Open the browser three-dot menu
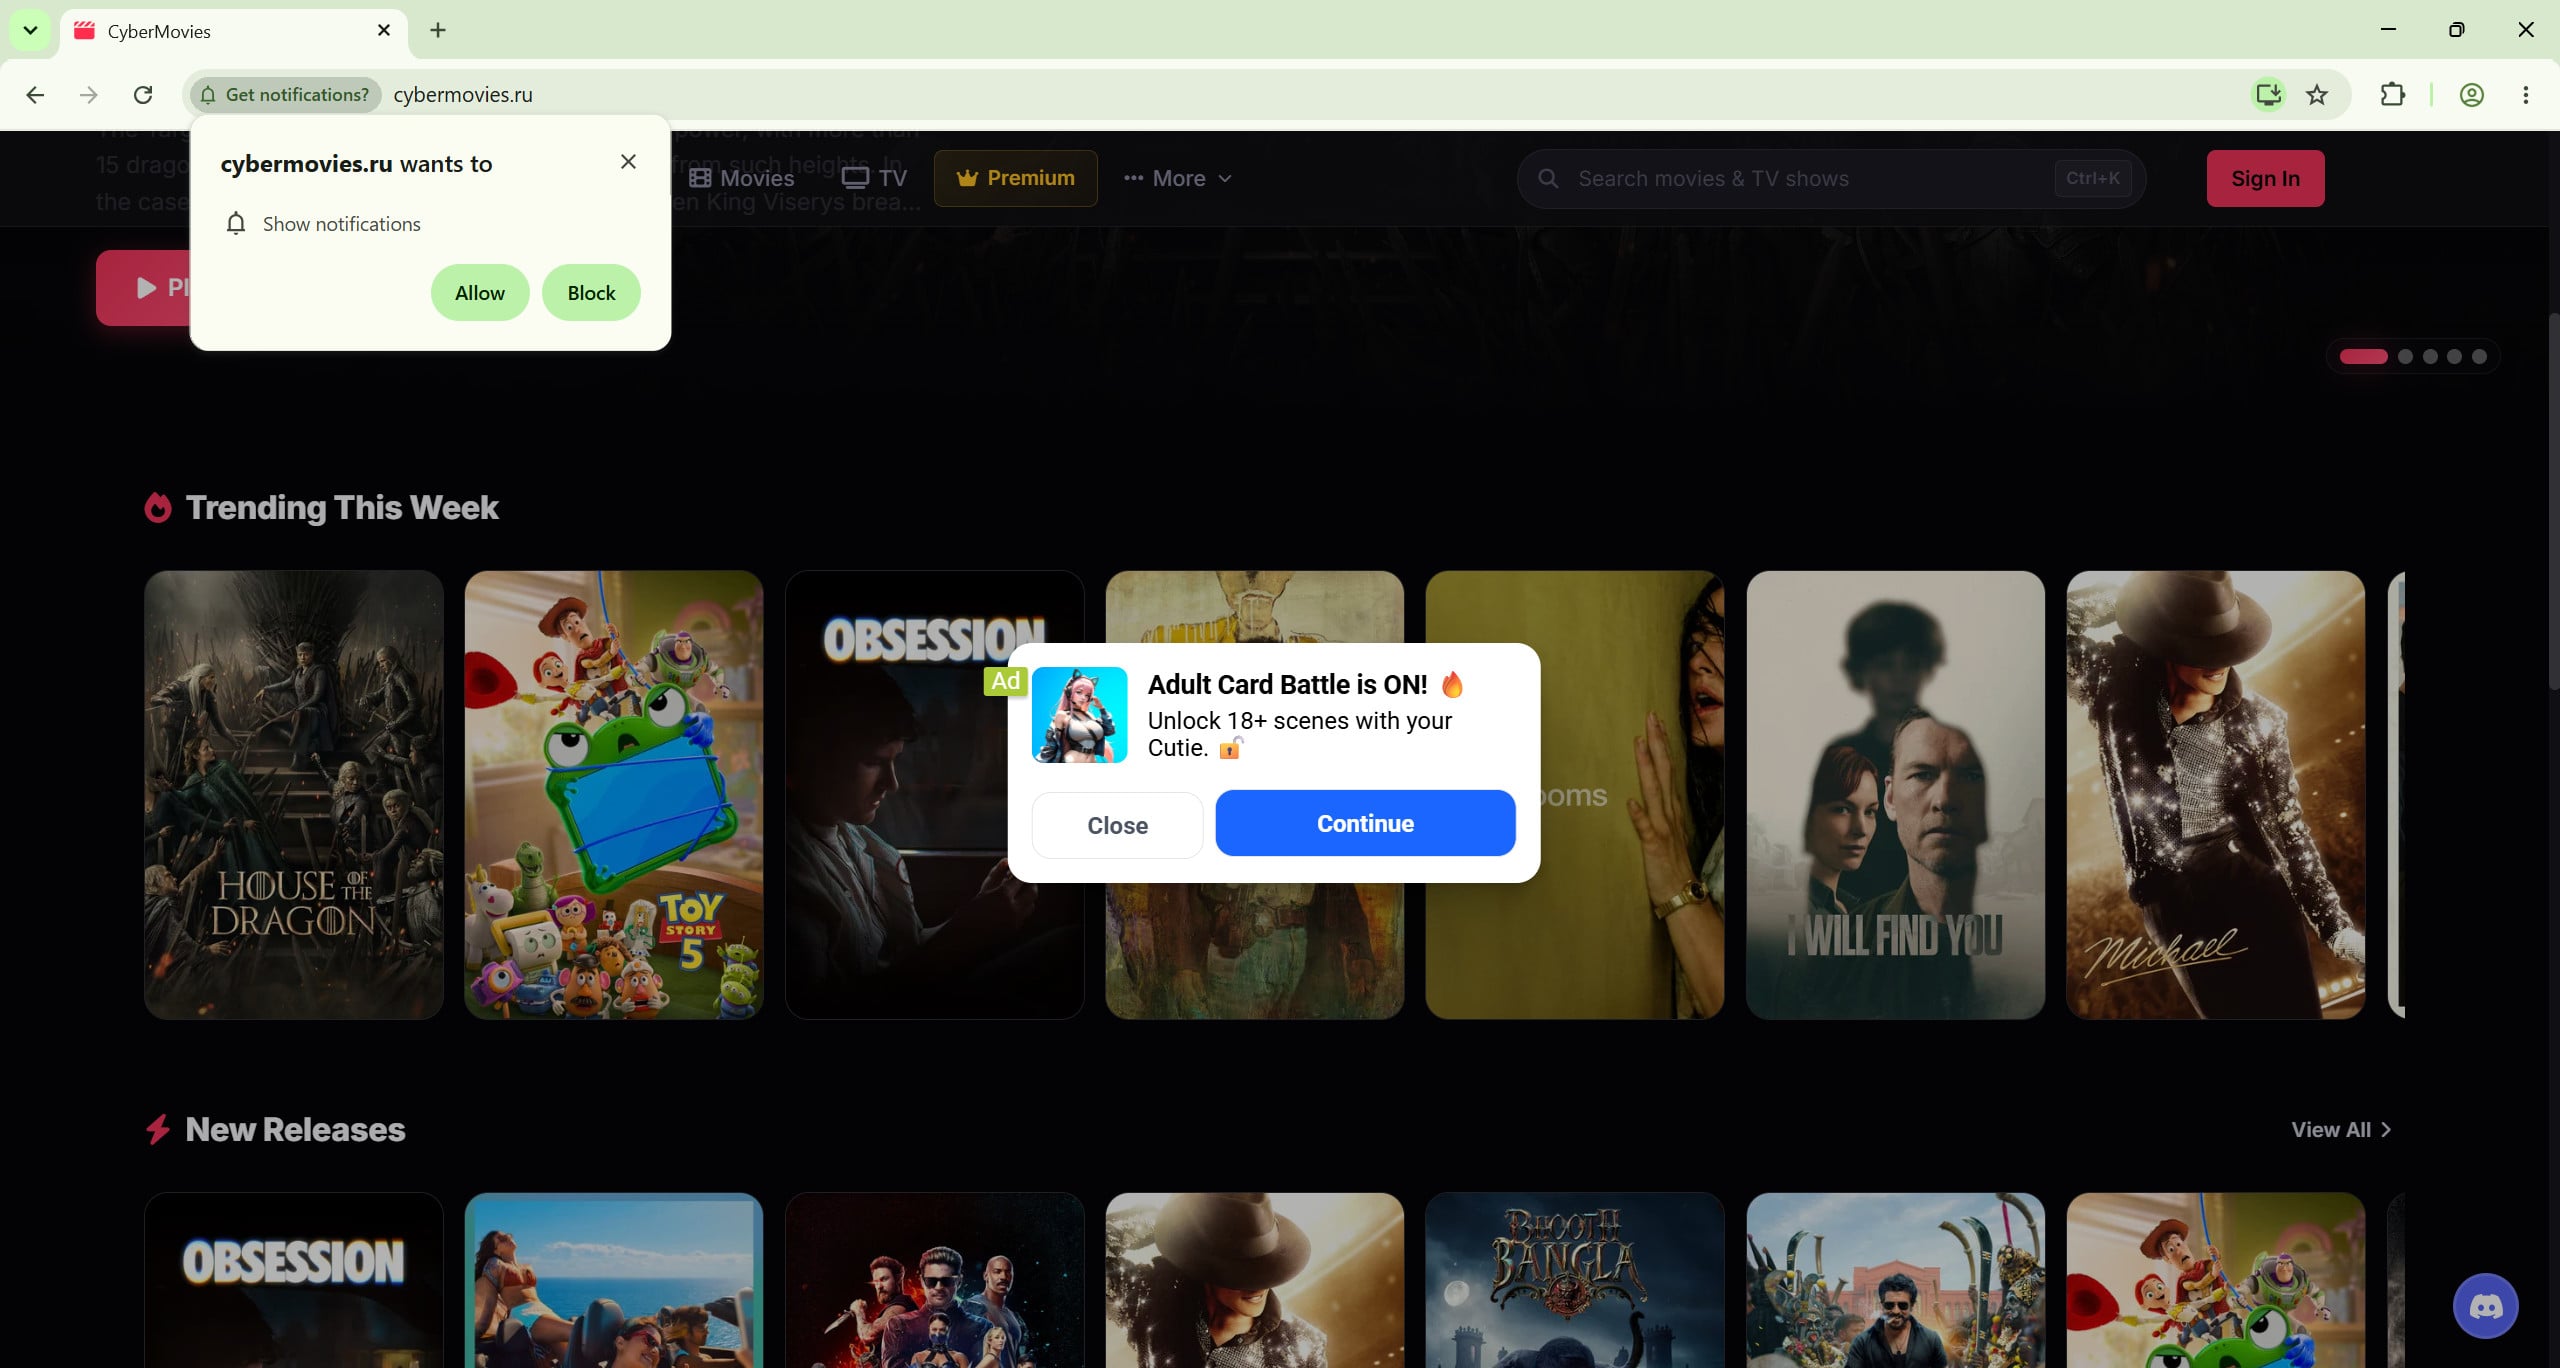 [x=2526, y=95]
